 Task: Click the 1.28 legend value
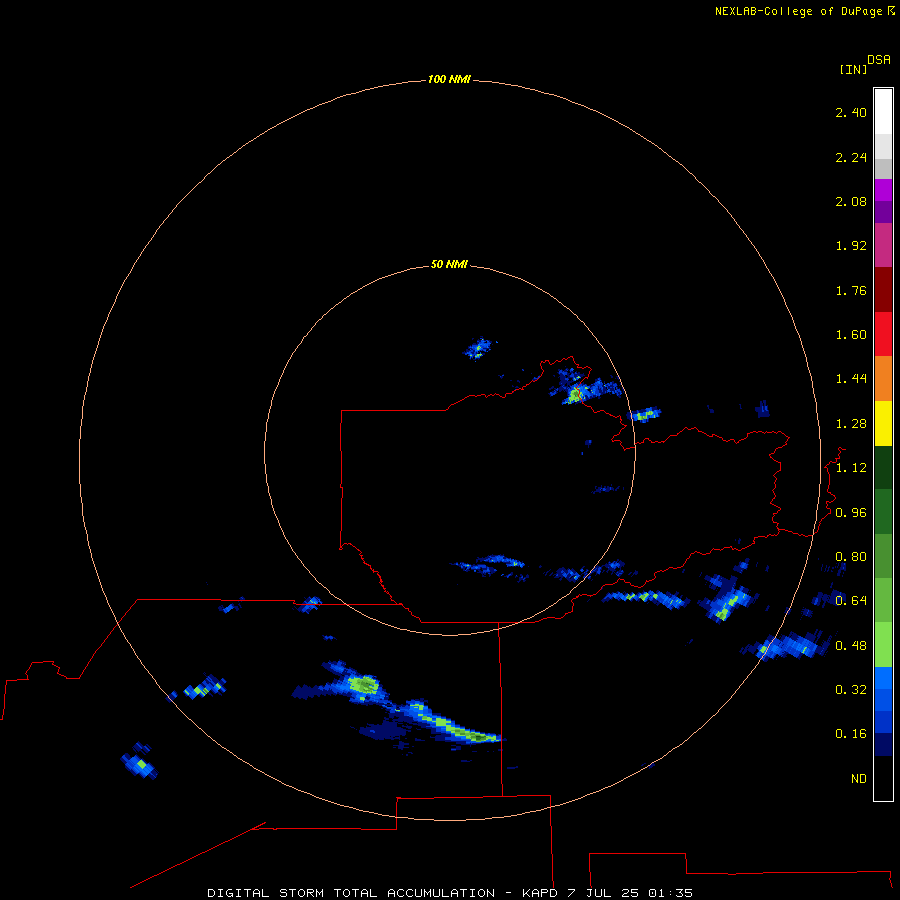[x=851, y=424]
